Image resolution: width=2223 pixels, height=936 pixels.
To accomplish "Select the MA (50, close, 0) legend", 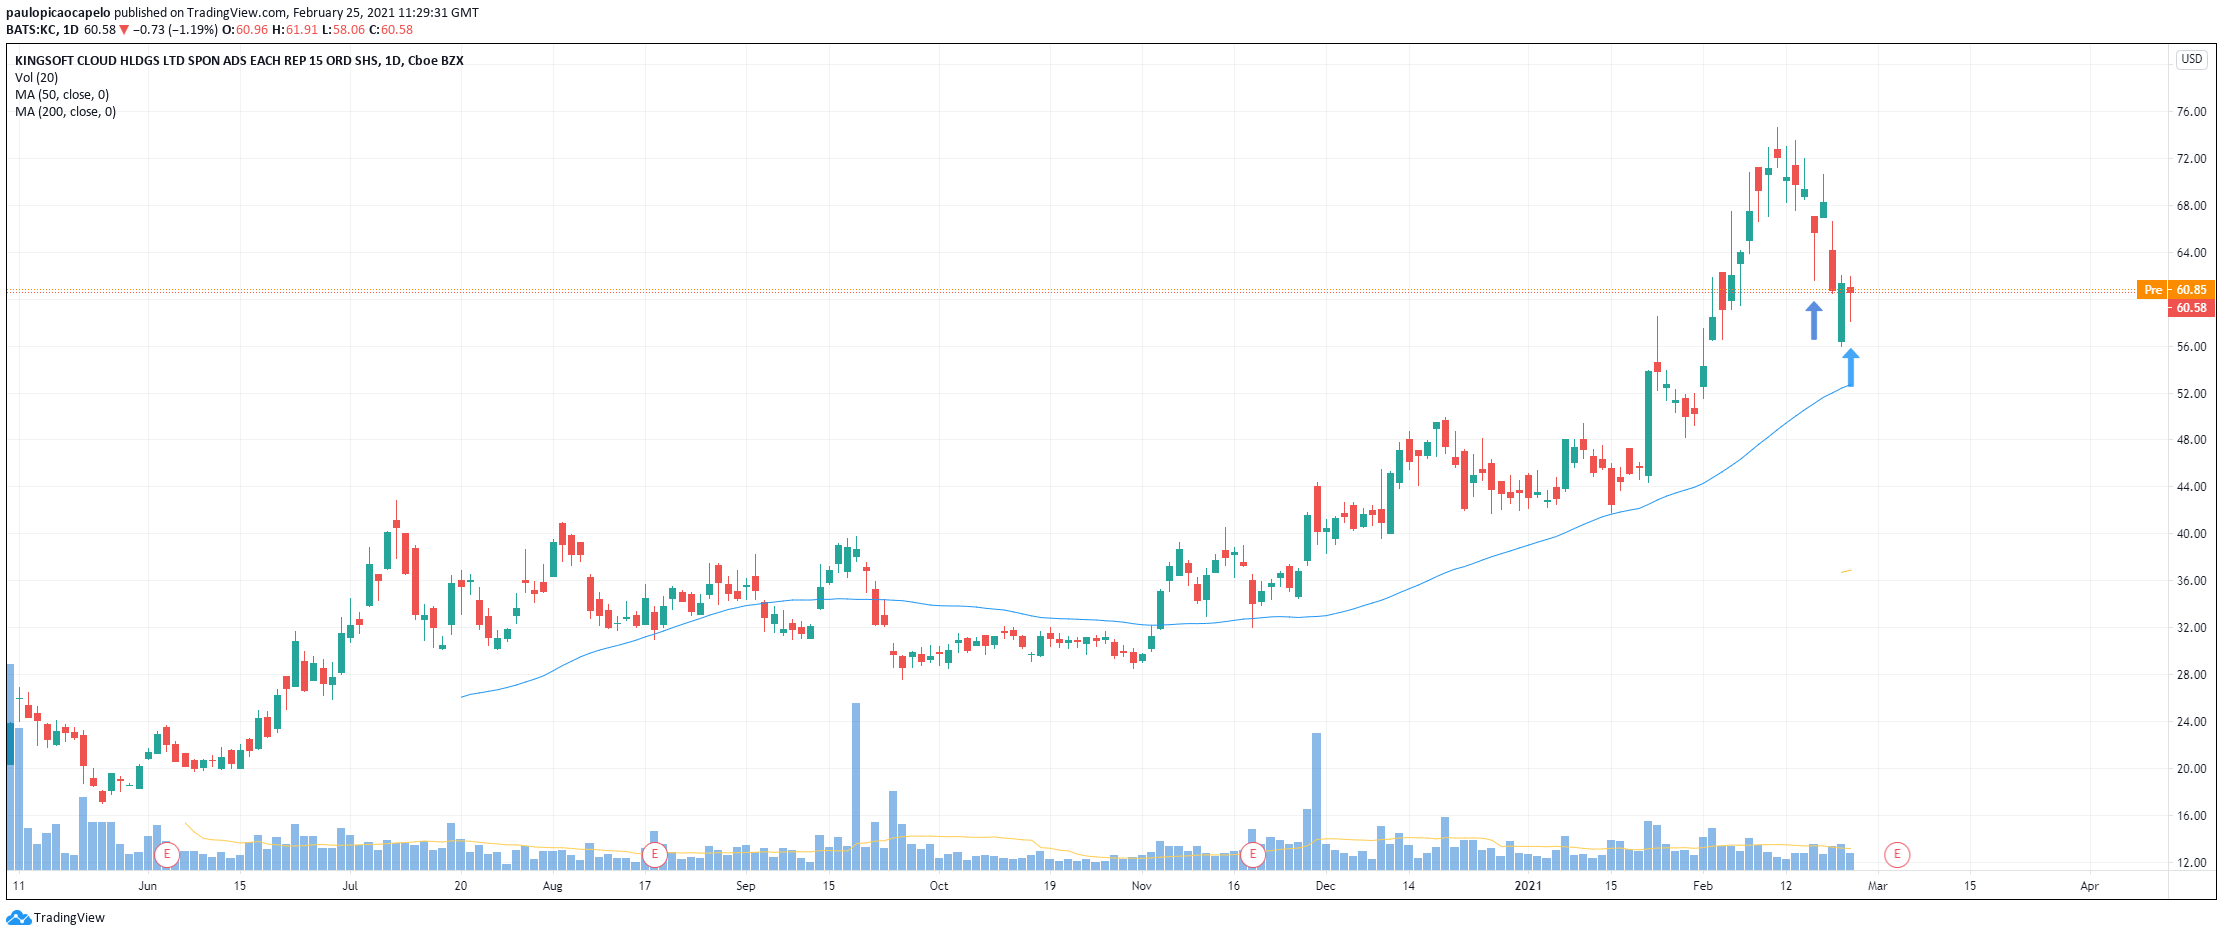I will click(x=62, y=94).
